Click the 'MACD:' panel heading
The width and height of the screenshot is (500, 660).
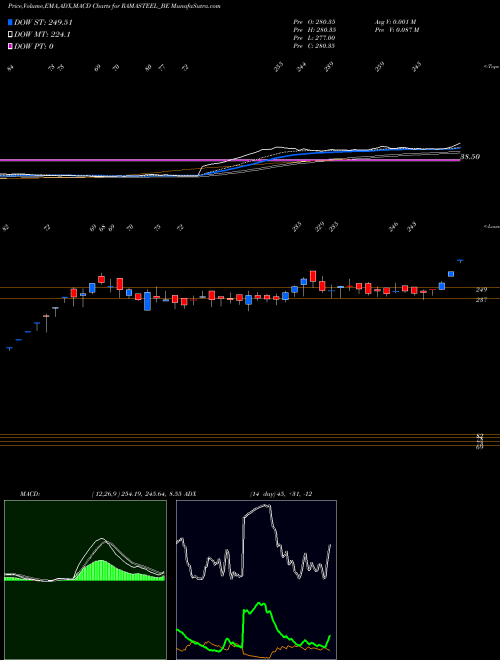point(30,494)
